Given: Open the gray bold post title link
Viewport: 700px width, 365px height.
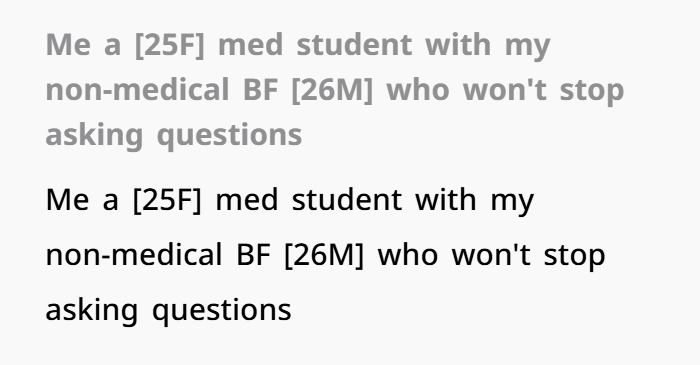Looking at the screenshot, I should 335,90.
